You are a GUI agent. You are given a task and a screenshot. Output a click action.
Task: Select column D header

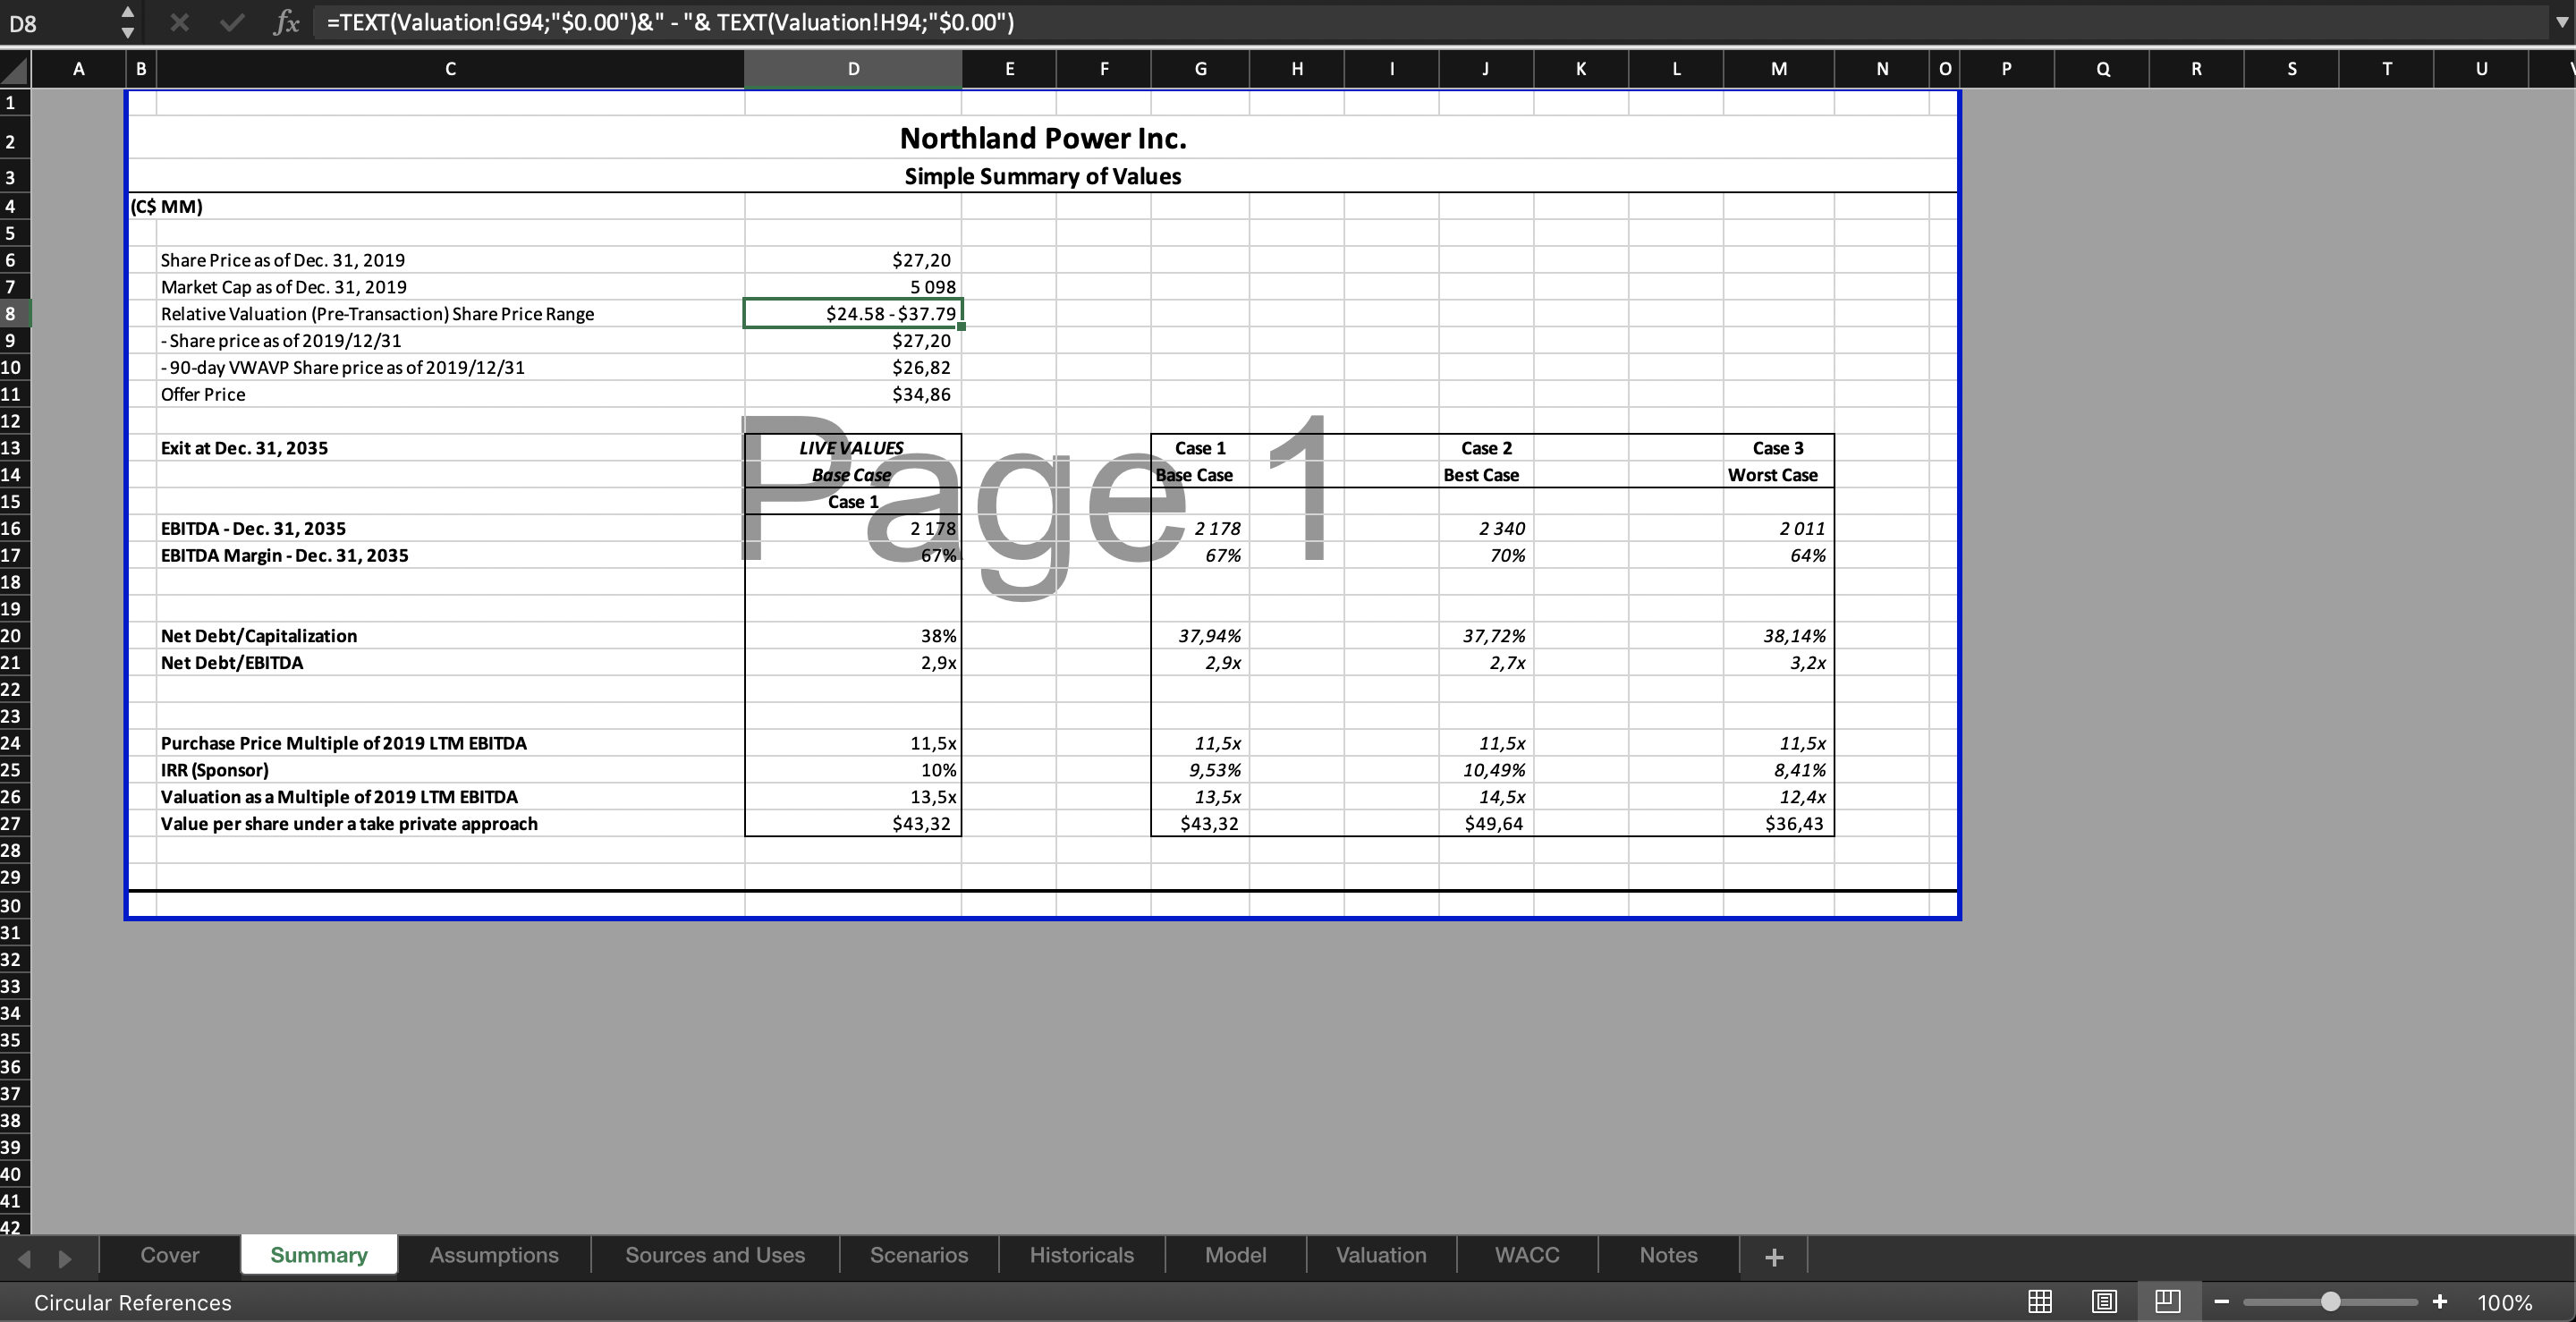853,69
